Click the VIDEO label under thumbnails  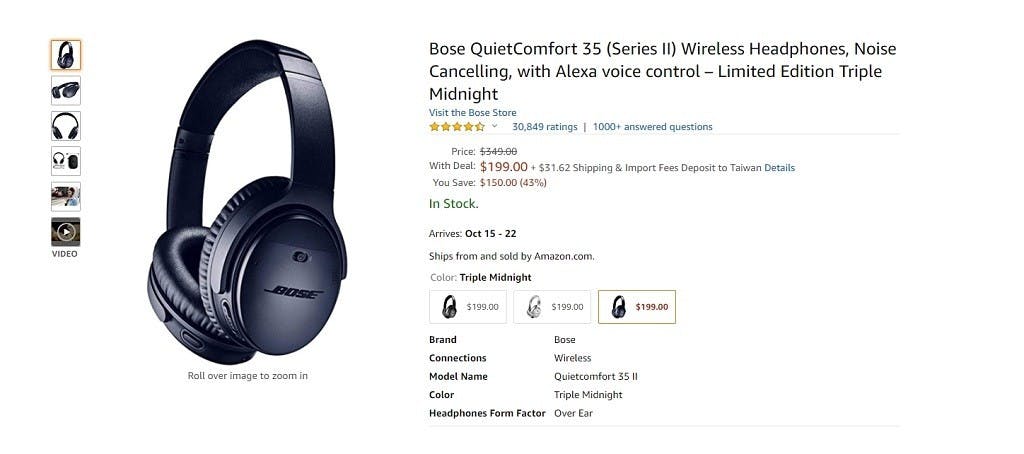[65, 254]
